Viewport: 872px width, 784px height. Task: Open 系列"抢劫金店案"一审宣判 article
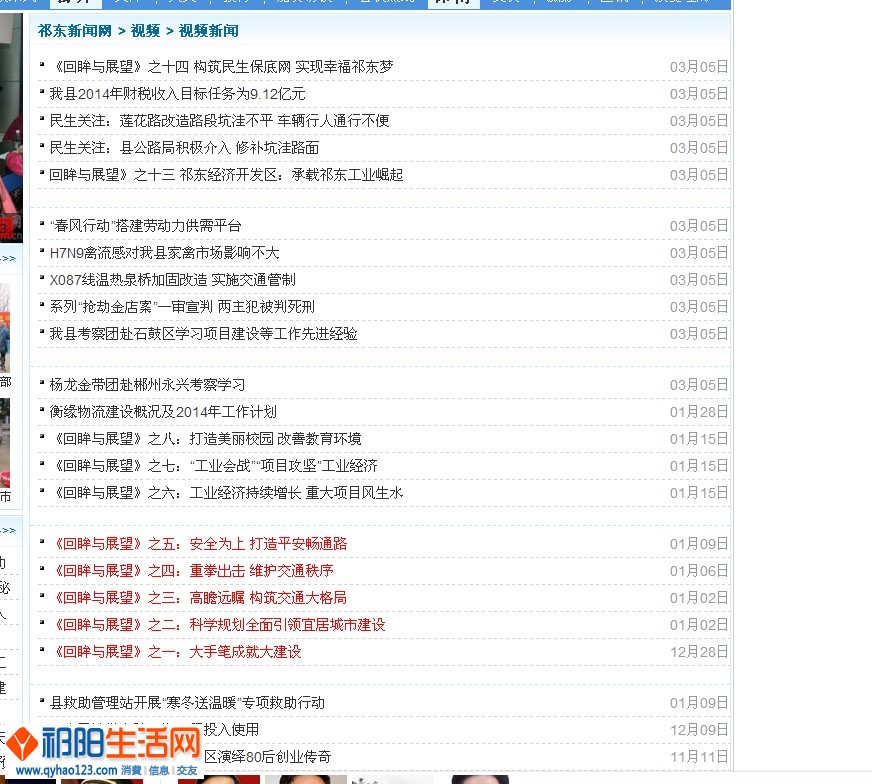[182, 307]
